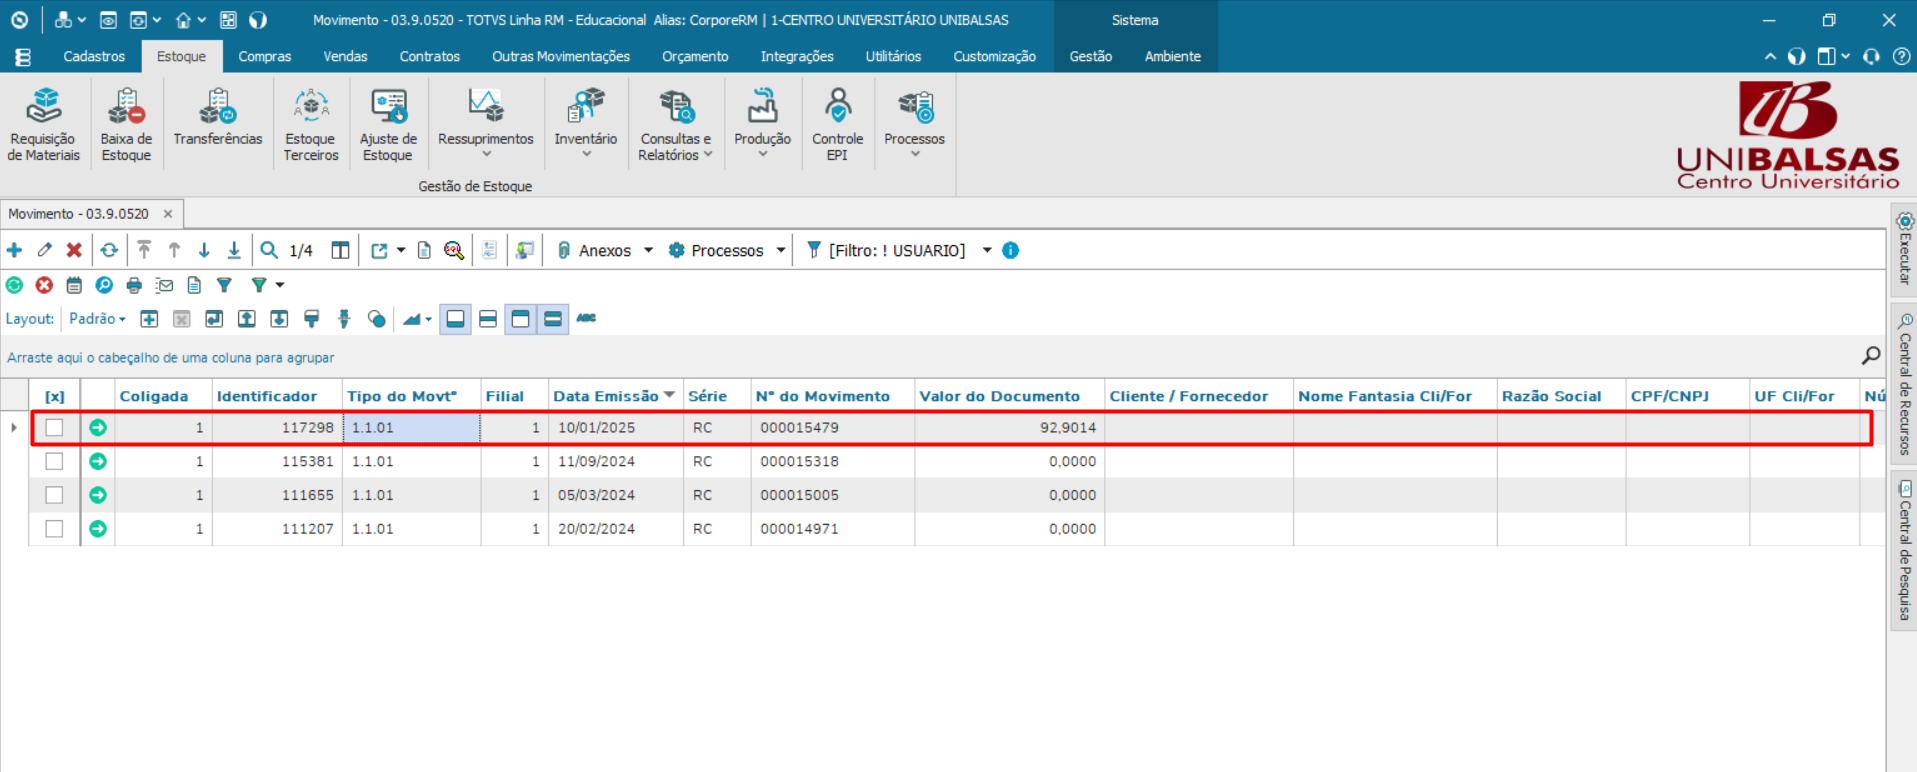Sort by Data Emissão column header

pos(606,396)
